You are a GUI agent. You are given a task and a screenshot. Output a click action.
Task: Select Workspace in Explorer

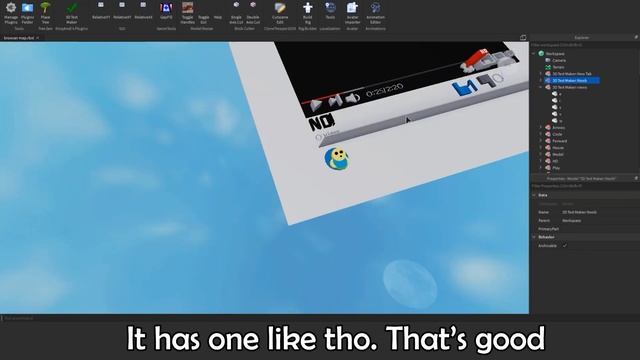pyautogui.click(x=555, y=53)
